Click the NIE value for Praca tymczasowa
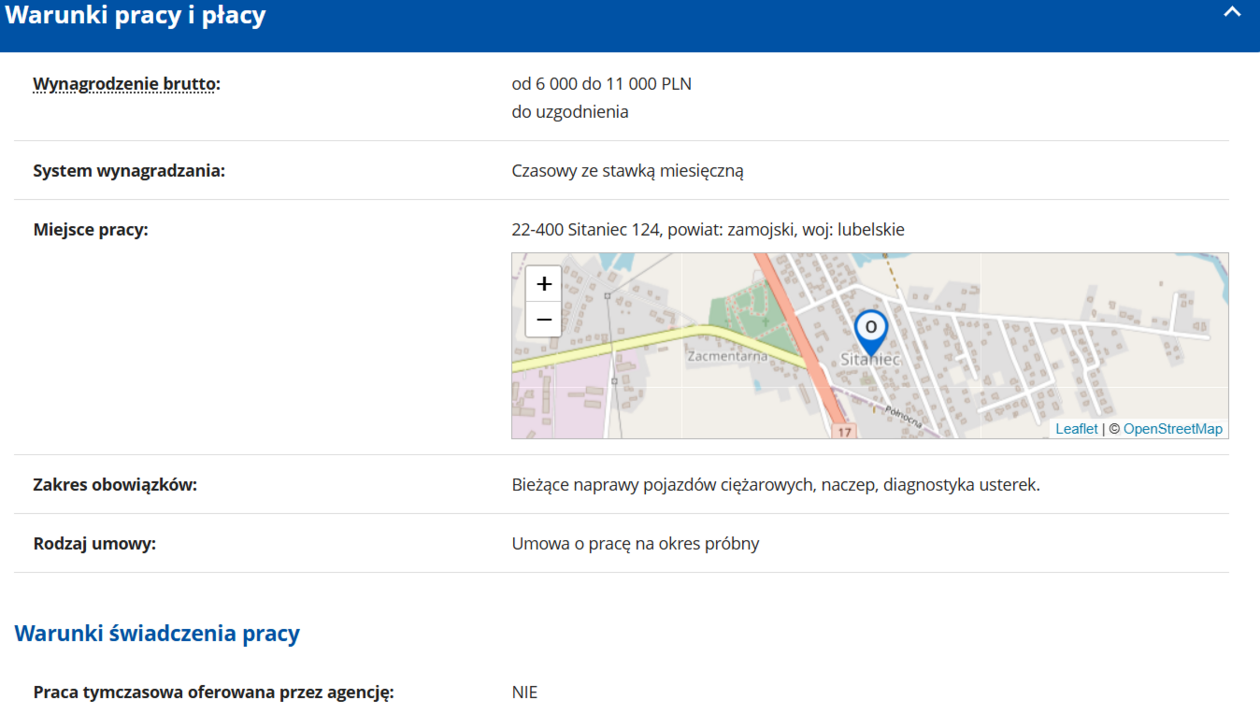 click(x=524, y=692)
